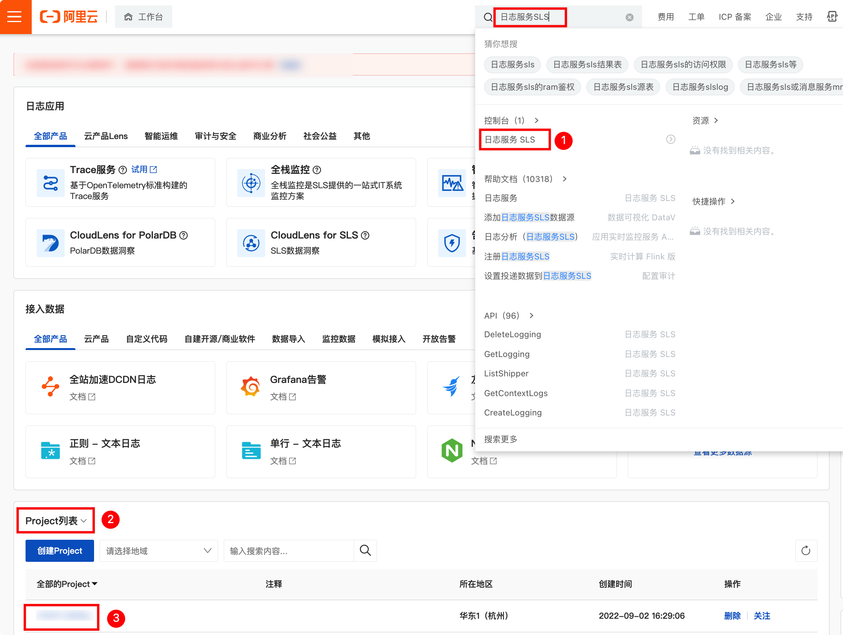Viewport: 843px width, 635px height.
Task: Click the 注册日志服务SLS help document
Action: point(517,256)
